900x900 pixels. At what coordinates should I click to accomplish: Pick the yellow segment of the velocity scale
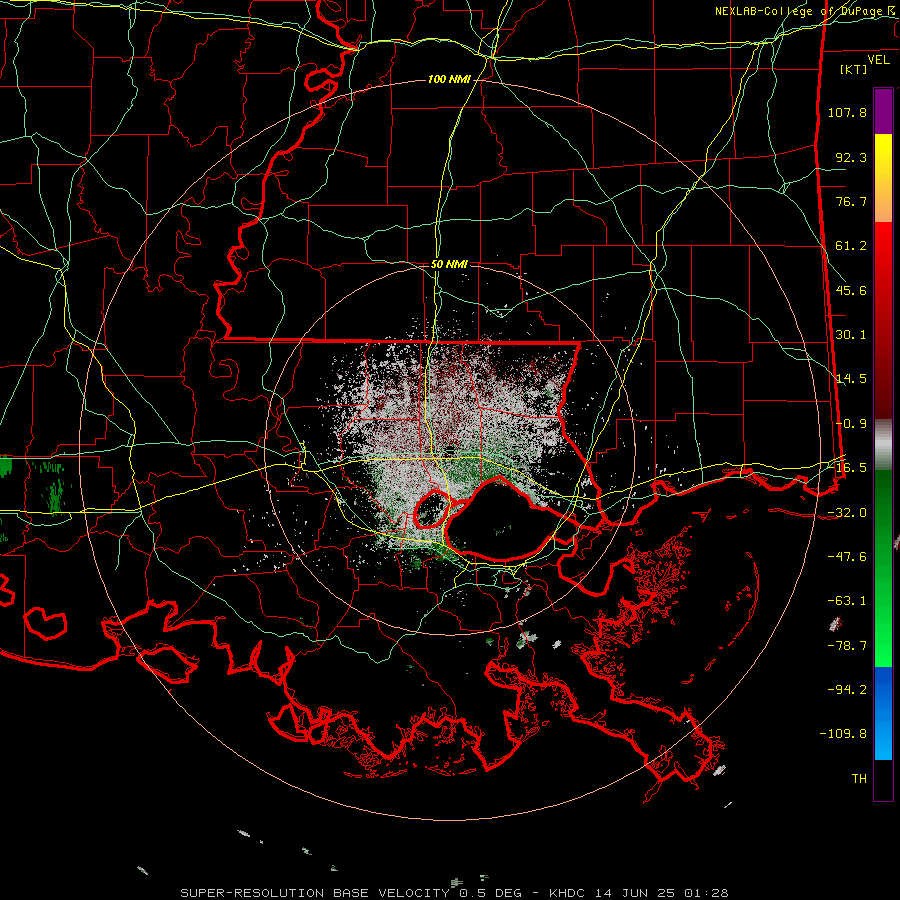pos(883,178)
